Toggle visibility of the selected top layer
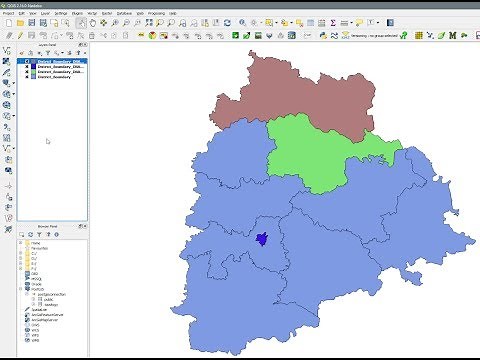This screenshot has width=480, height=360. pyautogui.click(x=27, y=62)
